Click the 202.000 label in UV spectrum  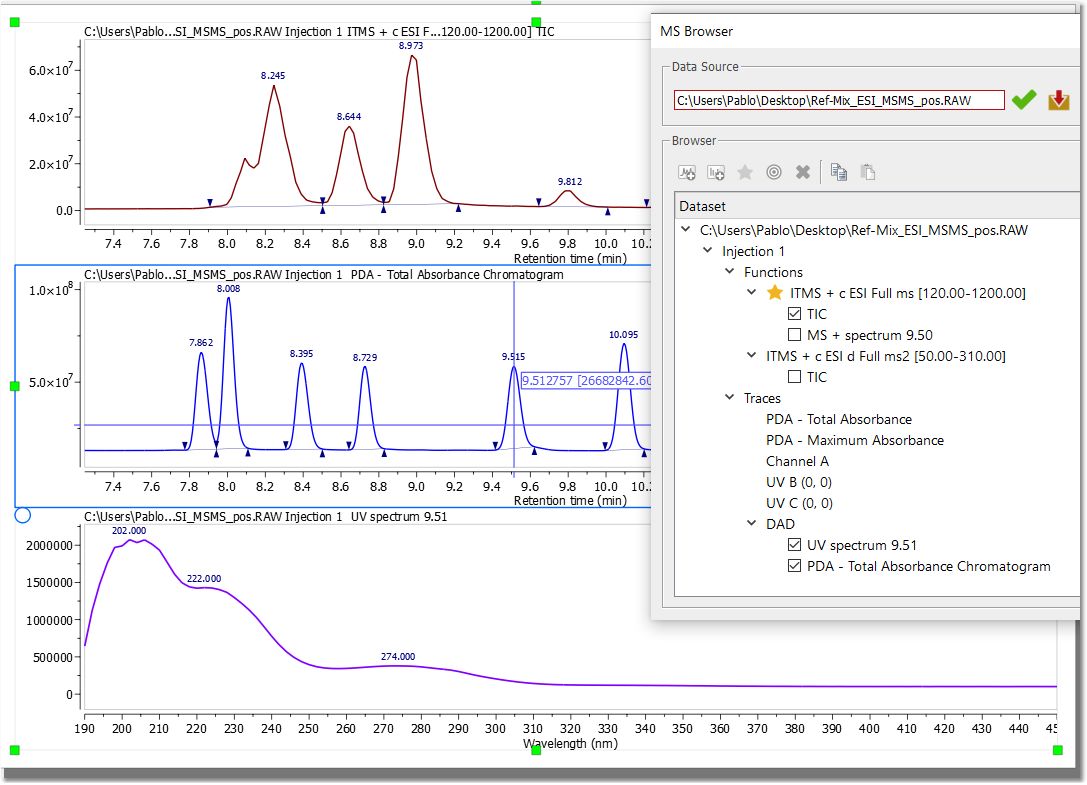pyautogui.click(x=129, y=530)
